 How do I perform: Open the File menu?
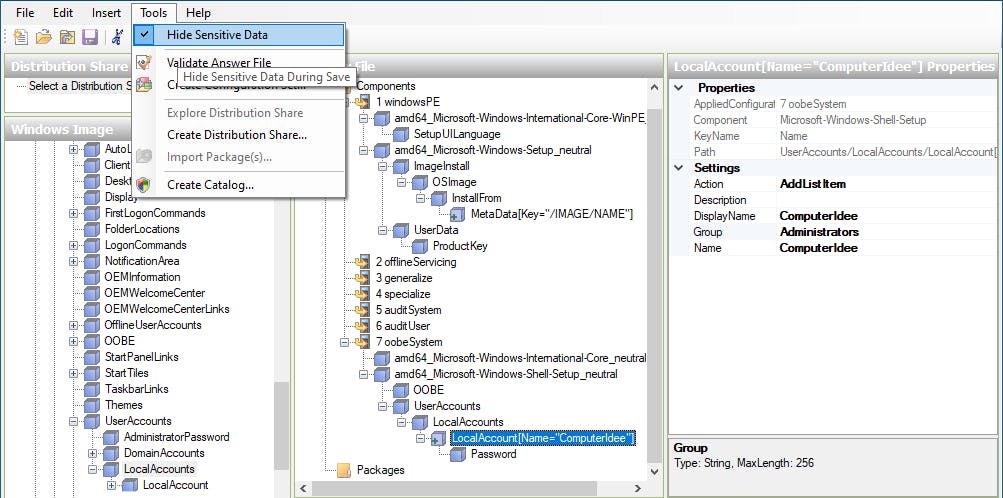[x=25, y=13]
